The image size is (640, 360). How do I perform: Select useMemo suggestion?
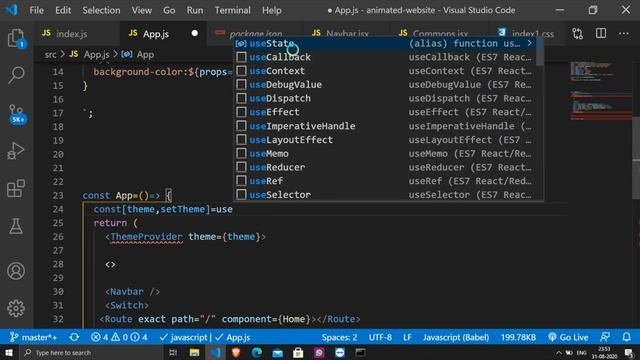click(385, 153)
